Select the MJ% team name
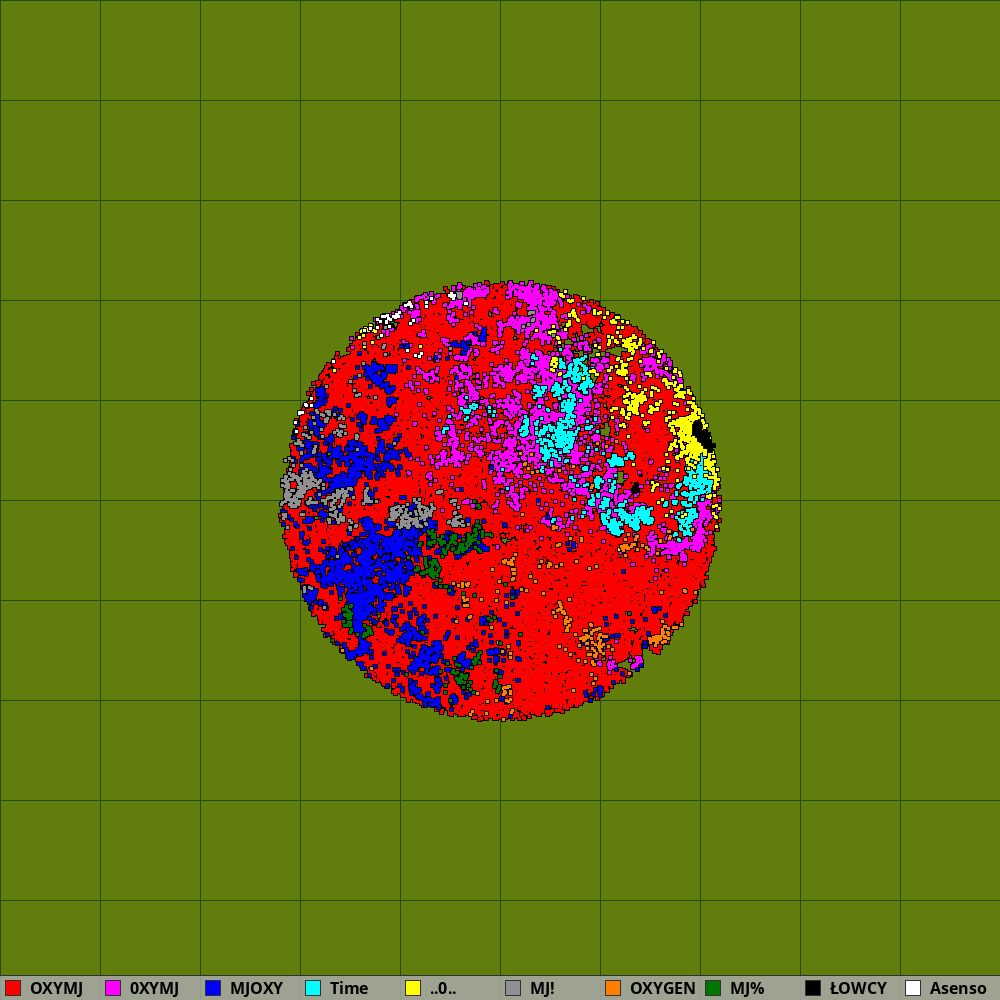The height and width of the screenshot is (1000, 1000). [x=747, y=988]
